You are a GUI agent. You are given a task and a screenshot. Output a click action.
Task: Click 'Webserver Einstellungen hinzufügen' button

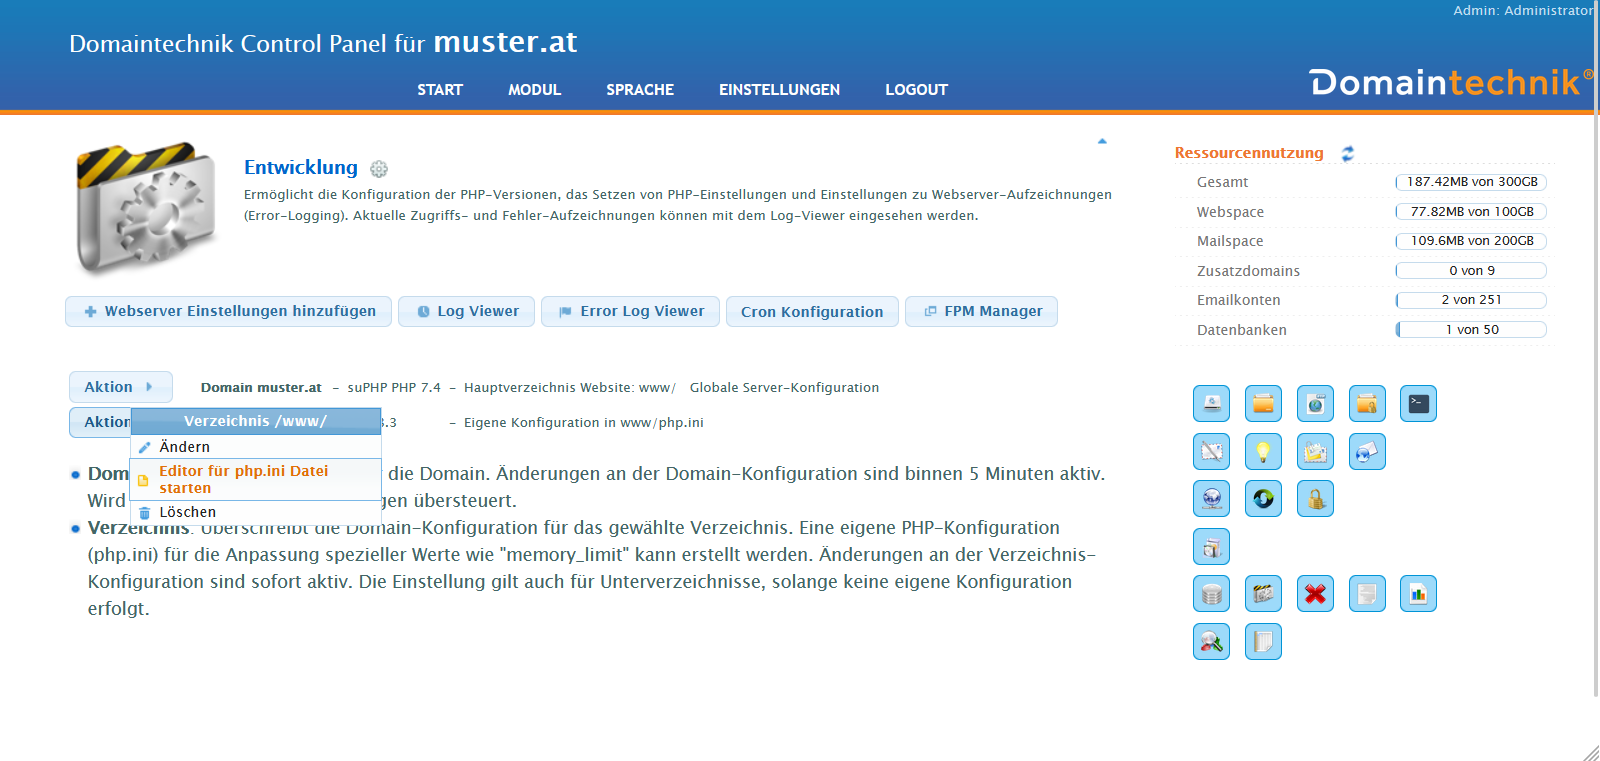[x=230, y=312]
